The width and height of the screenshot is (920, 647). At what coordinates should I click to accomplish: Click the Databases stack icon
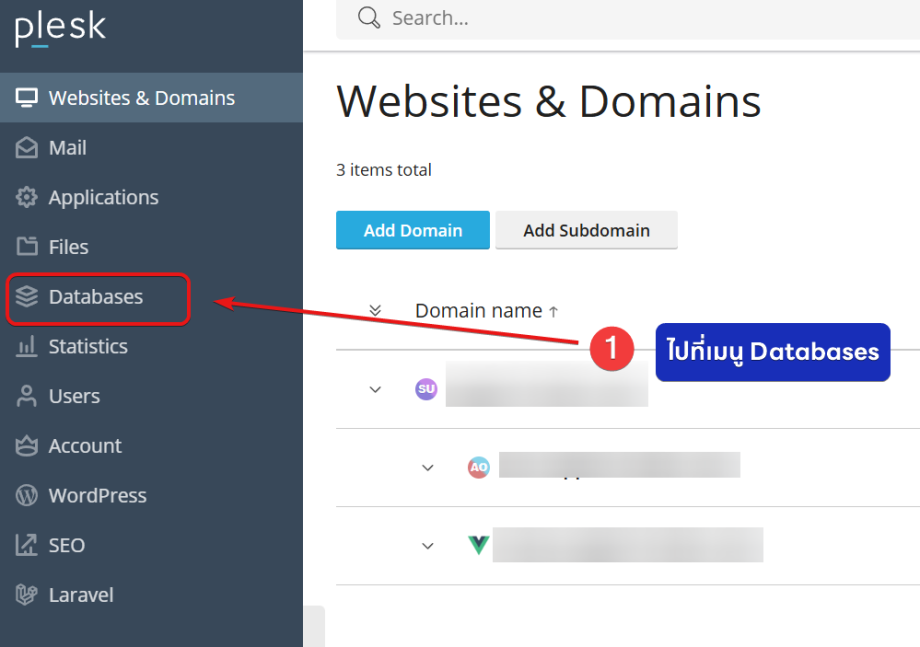26,297
